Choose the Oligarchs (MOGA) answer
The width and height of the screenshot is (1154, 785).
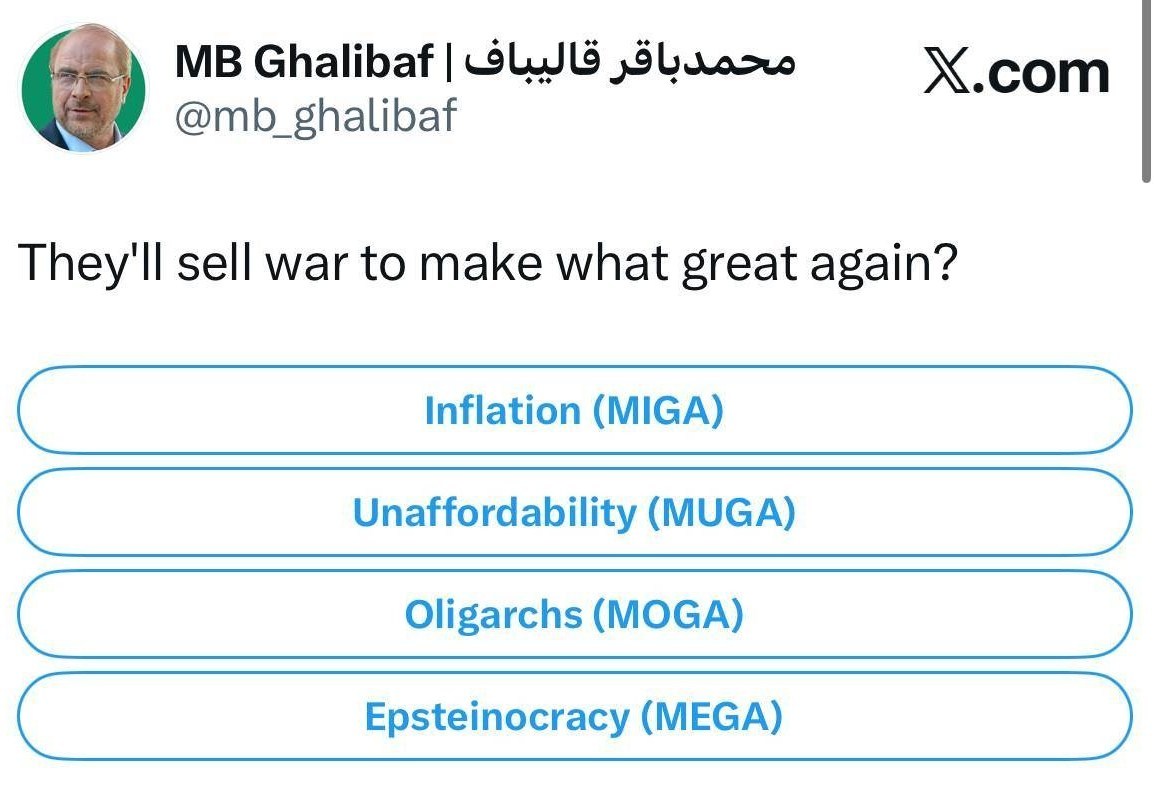[575, 614]
